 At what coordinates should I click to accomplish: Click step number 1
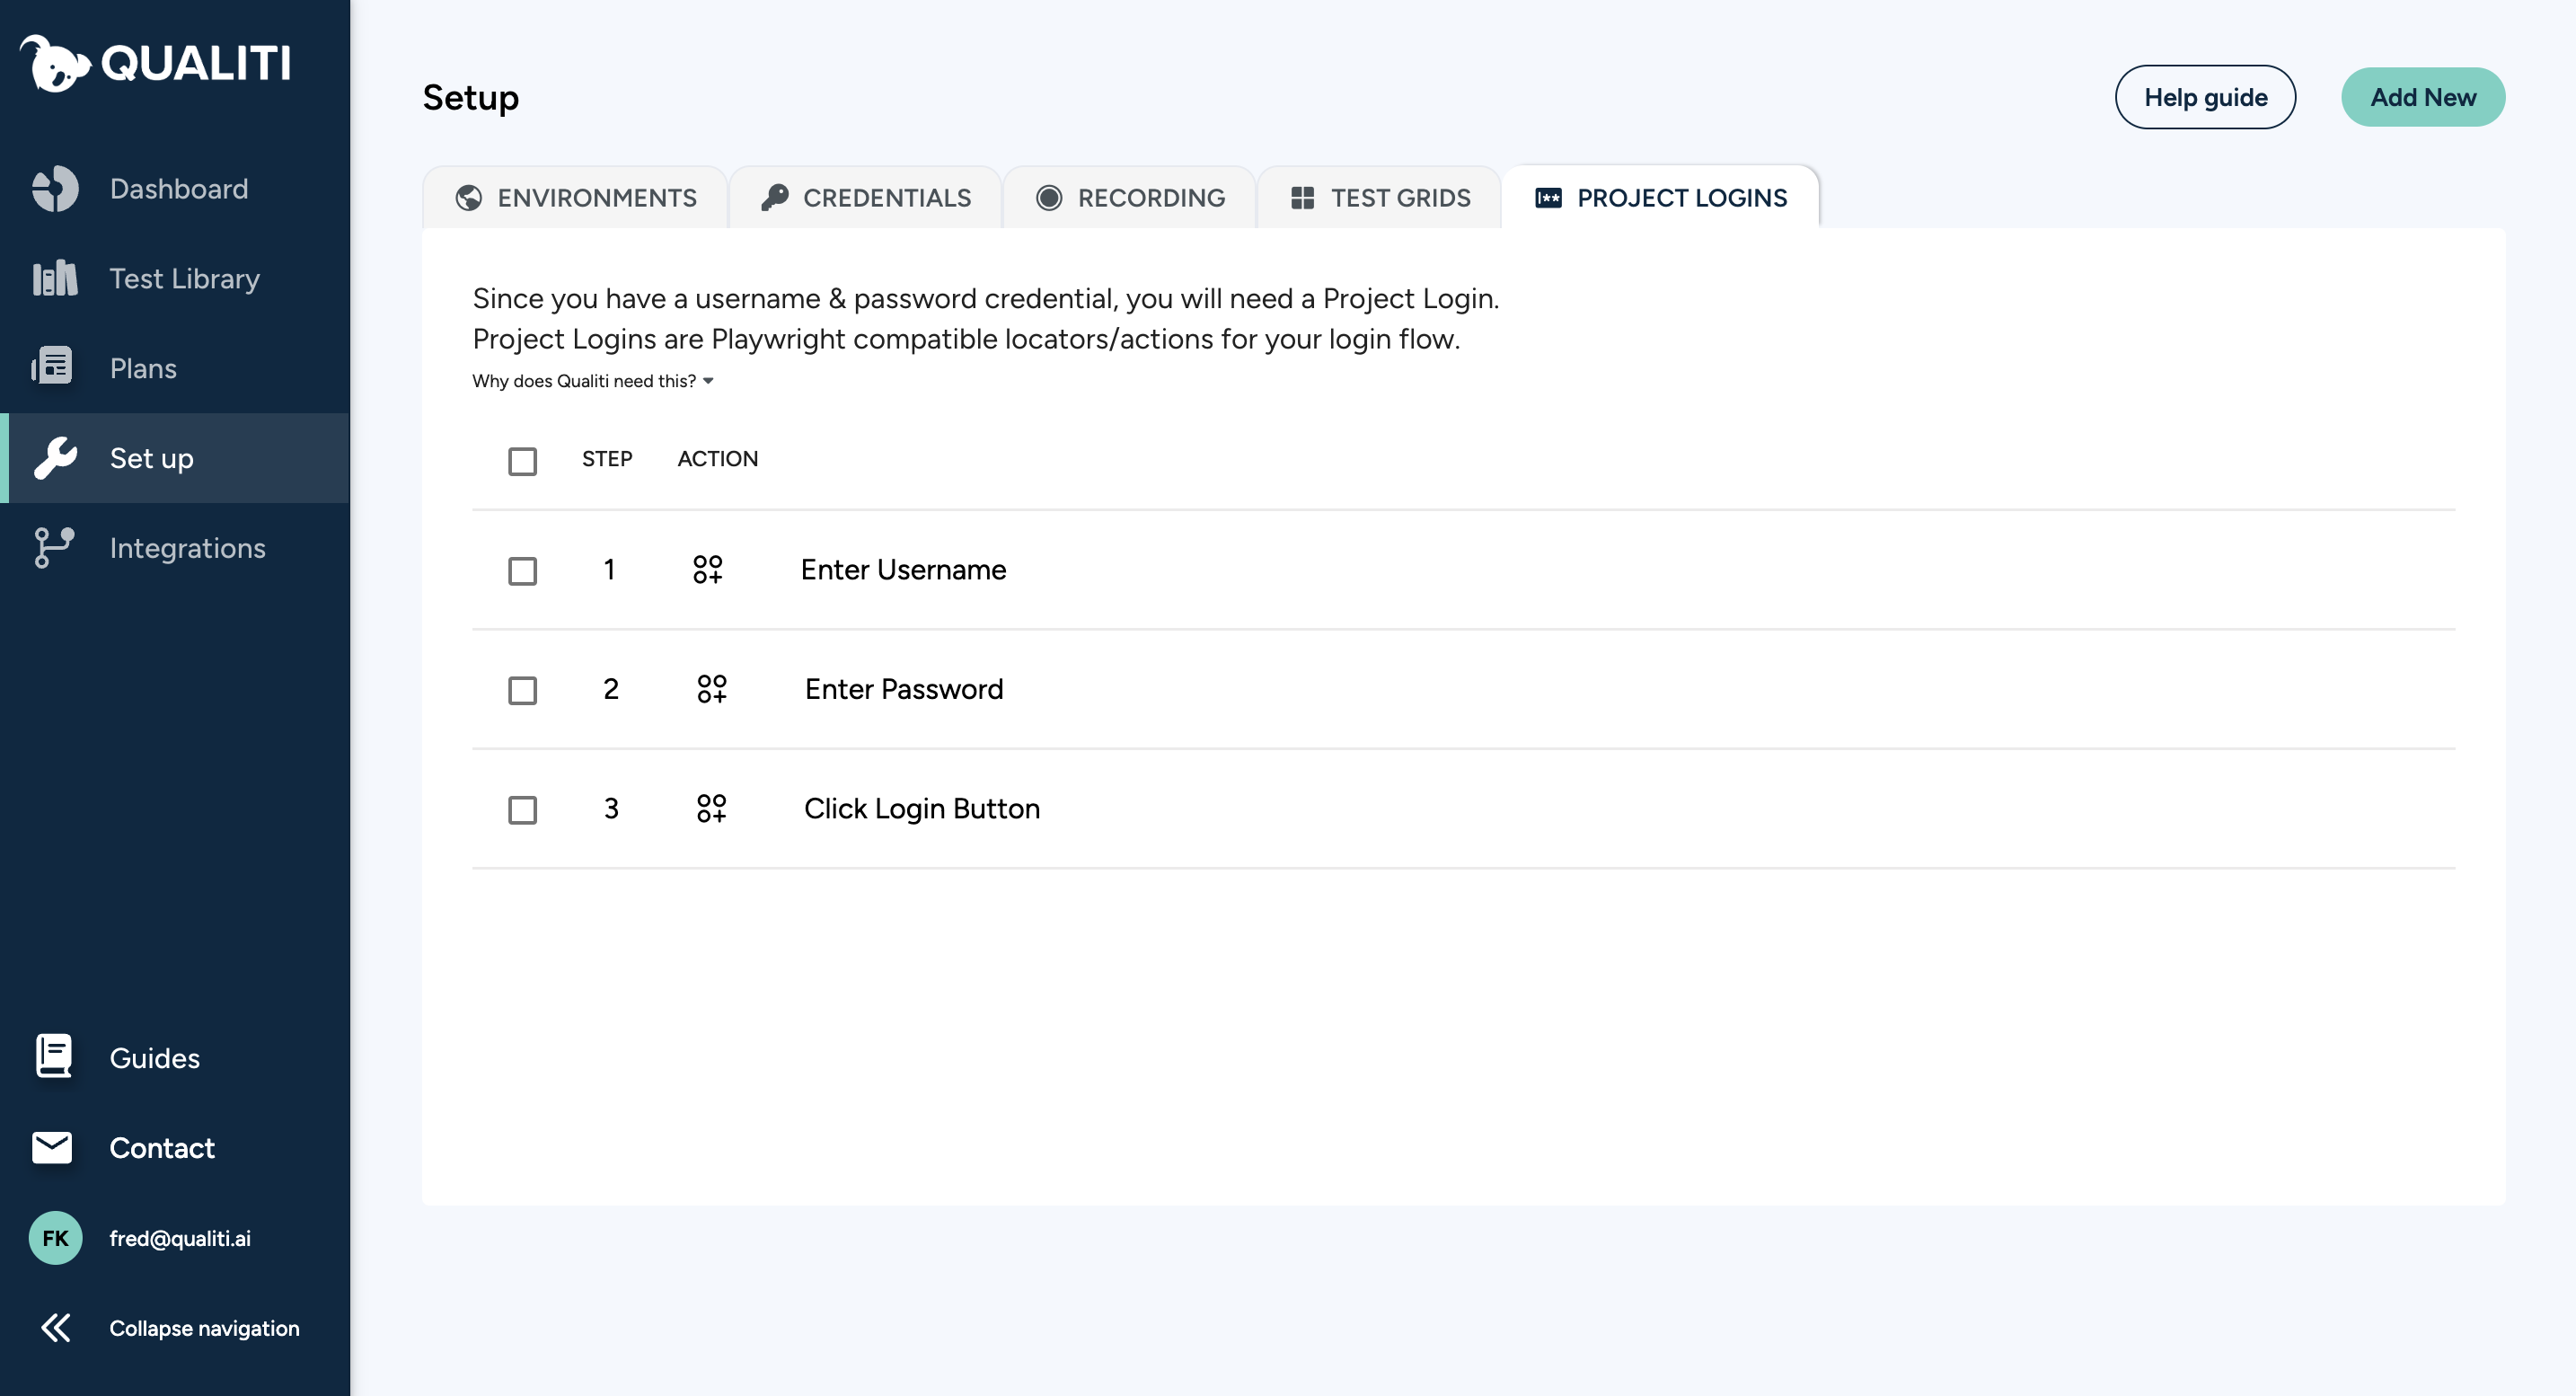(609, 569)
